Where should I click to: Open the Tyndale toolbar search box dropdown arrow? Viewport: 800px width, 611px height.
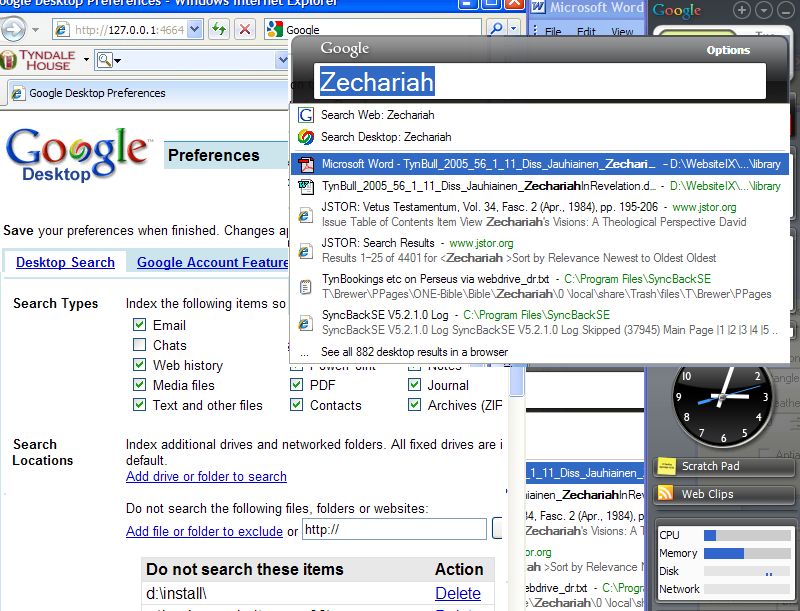tap(283, 61)
